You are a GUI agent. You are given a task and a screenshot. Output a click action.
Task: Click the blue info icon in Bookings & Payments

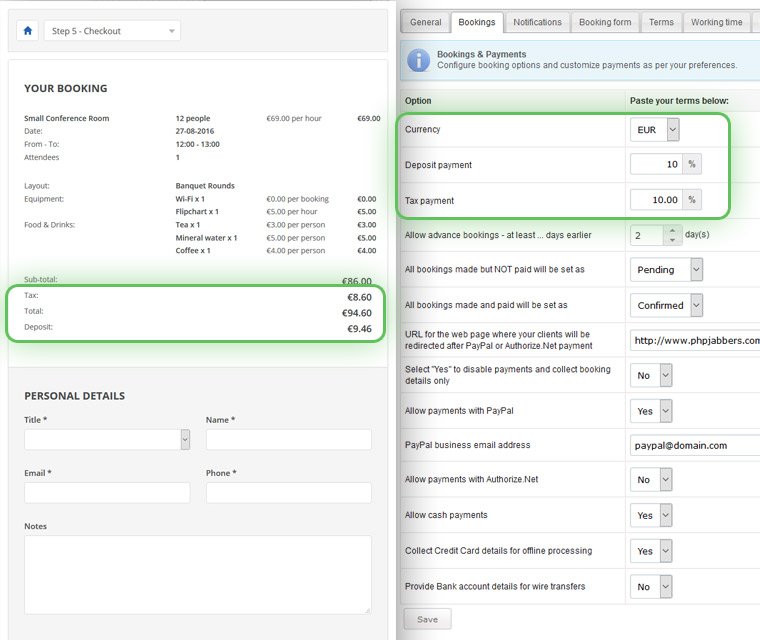coord(418,60)
